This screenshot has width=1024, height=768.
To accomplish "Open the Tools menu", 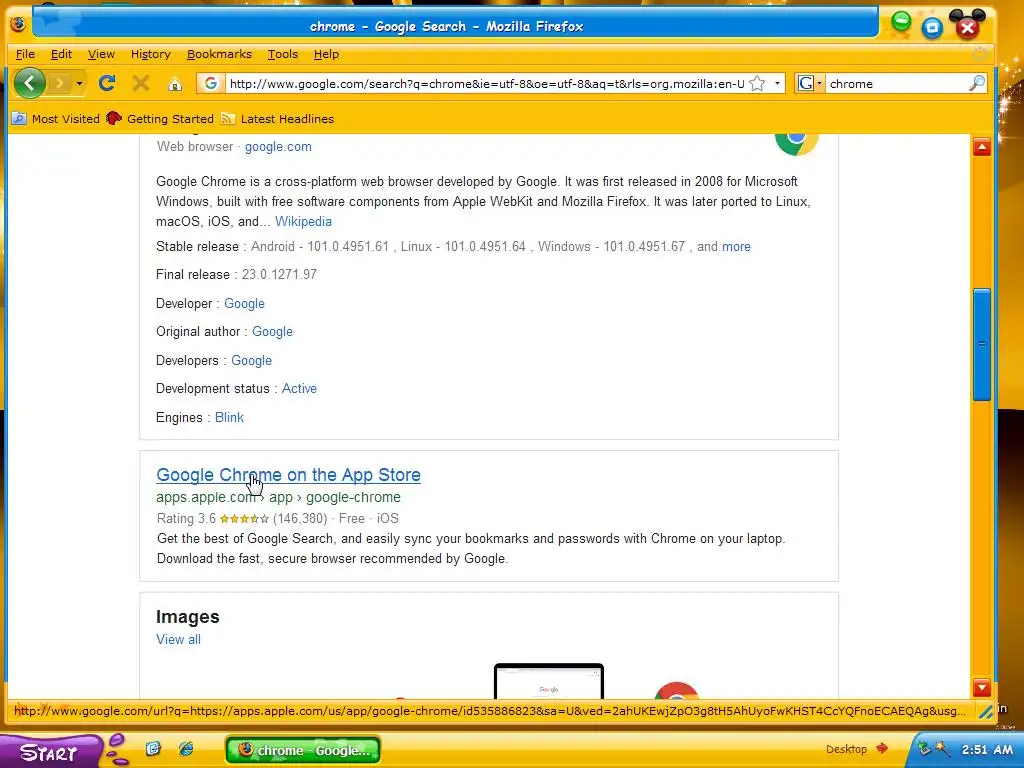I will pyautogui.click(x=283, y=54).
